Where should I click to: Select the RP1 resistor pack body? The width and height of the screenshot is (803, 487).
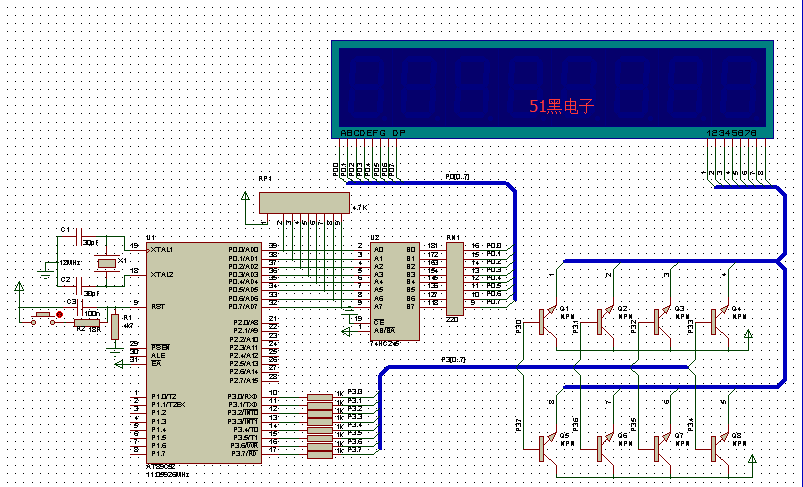(304, 203)
